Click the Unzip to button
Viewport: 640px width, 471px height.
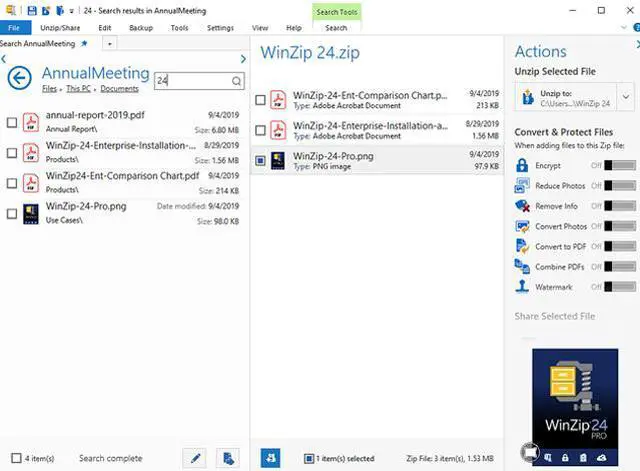pyautogui.click(x=565, y=98)
